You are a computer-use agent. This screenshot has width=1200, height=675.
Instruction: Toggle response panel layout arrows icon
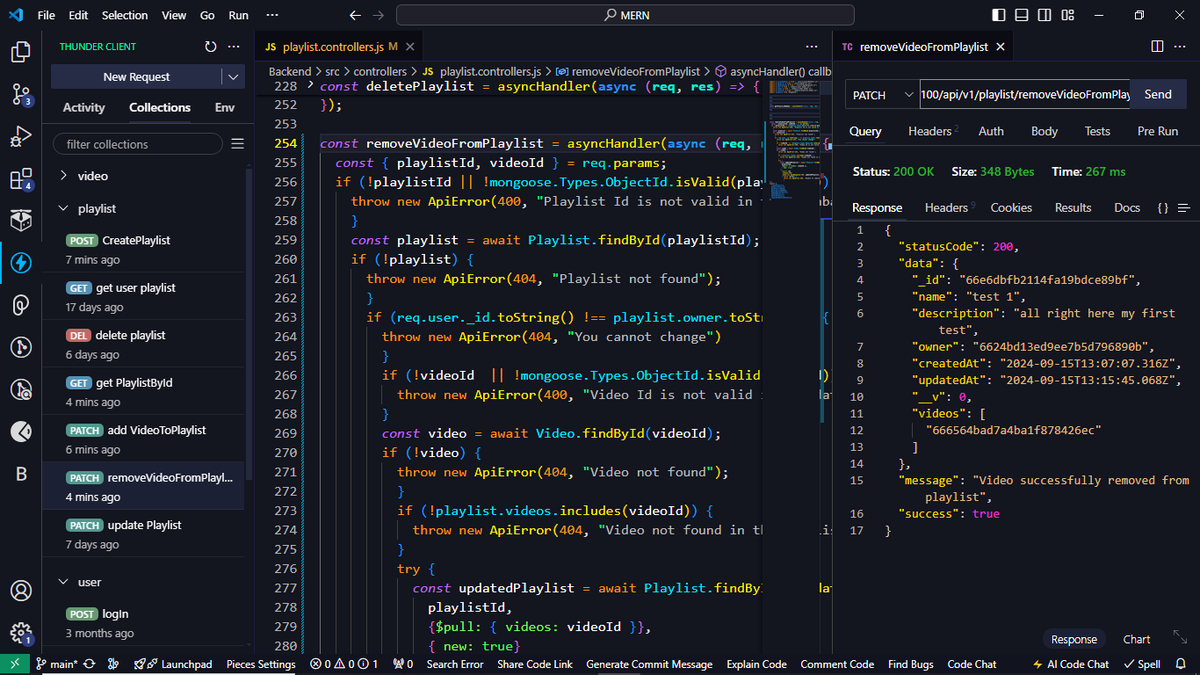[1180, 637]
